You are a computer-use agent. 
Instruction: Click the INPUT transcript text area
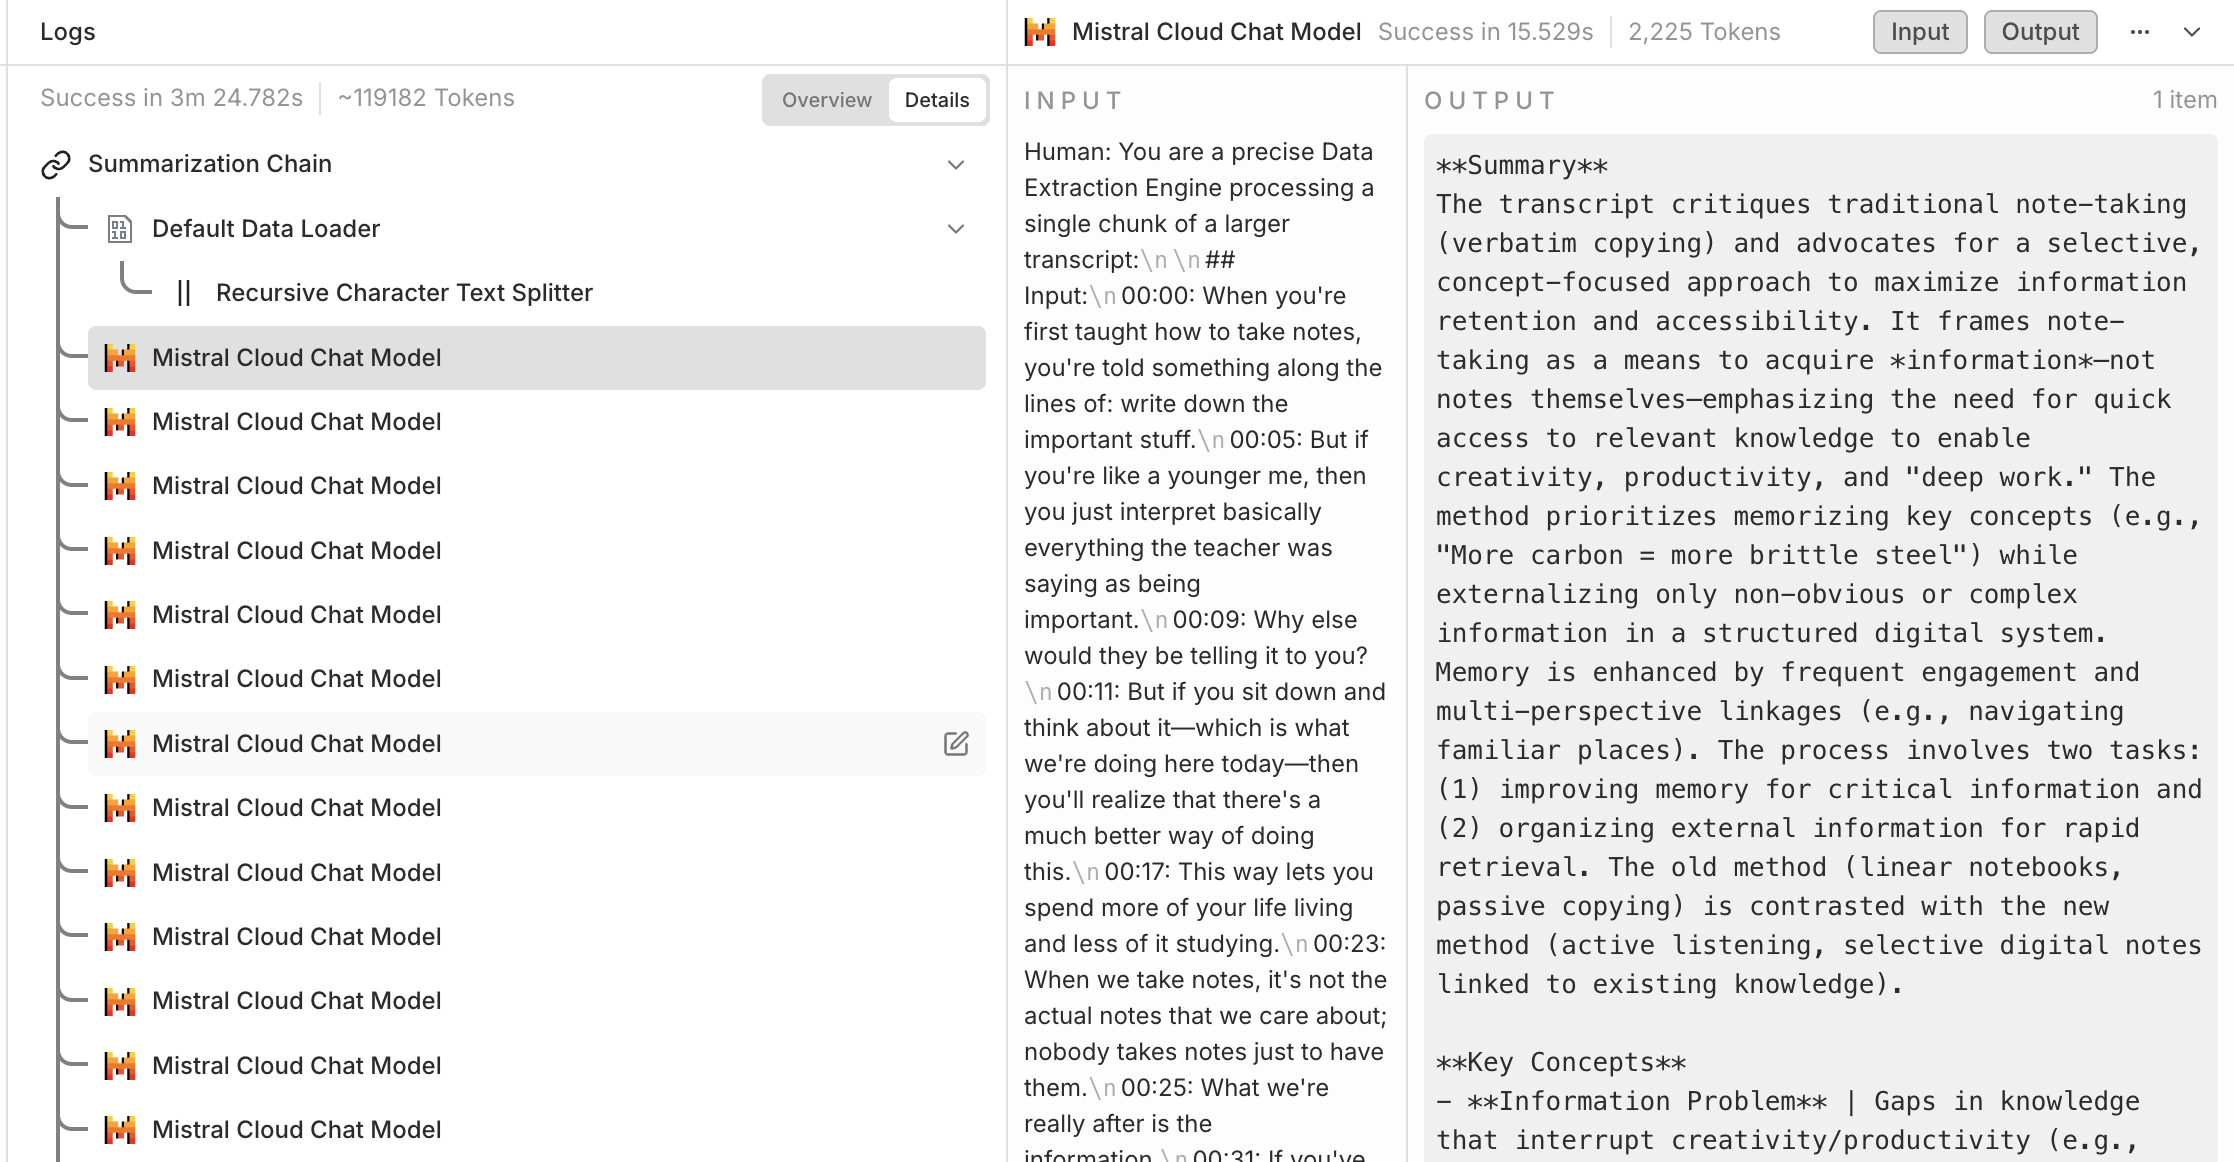tap(1204, 600)
